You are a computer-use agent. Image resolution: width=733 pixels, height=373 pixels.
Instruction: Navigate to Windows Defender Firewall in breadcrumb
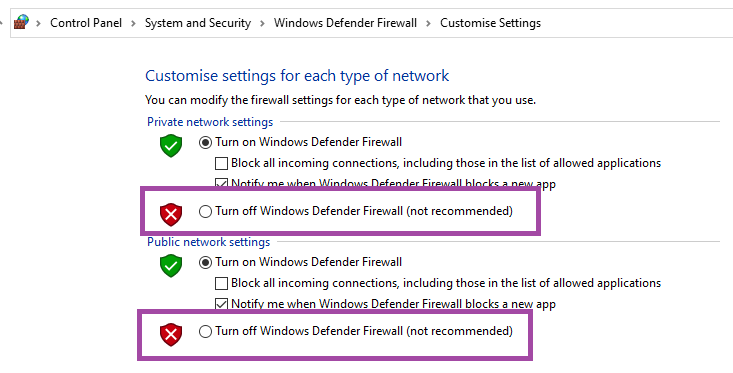tap(345, 23)
